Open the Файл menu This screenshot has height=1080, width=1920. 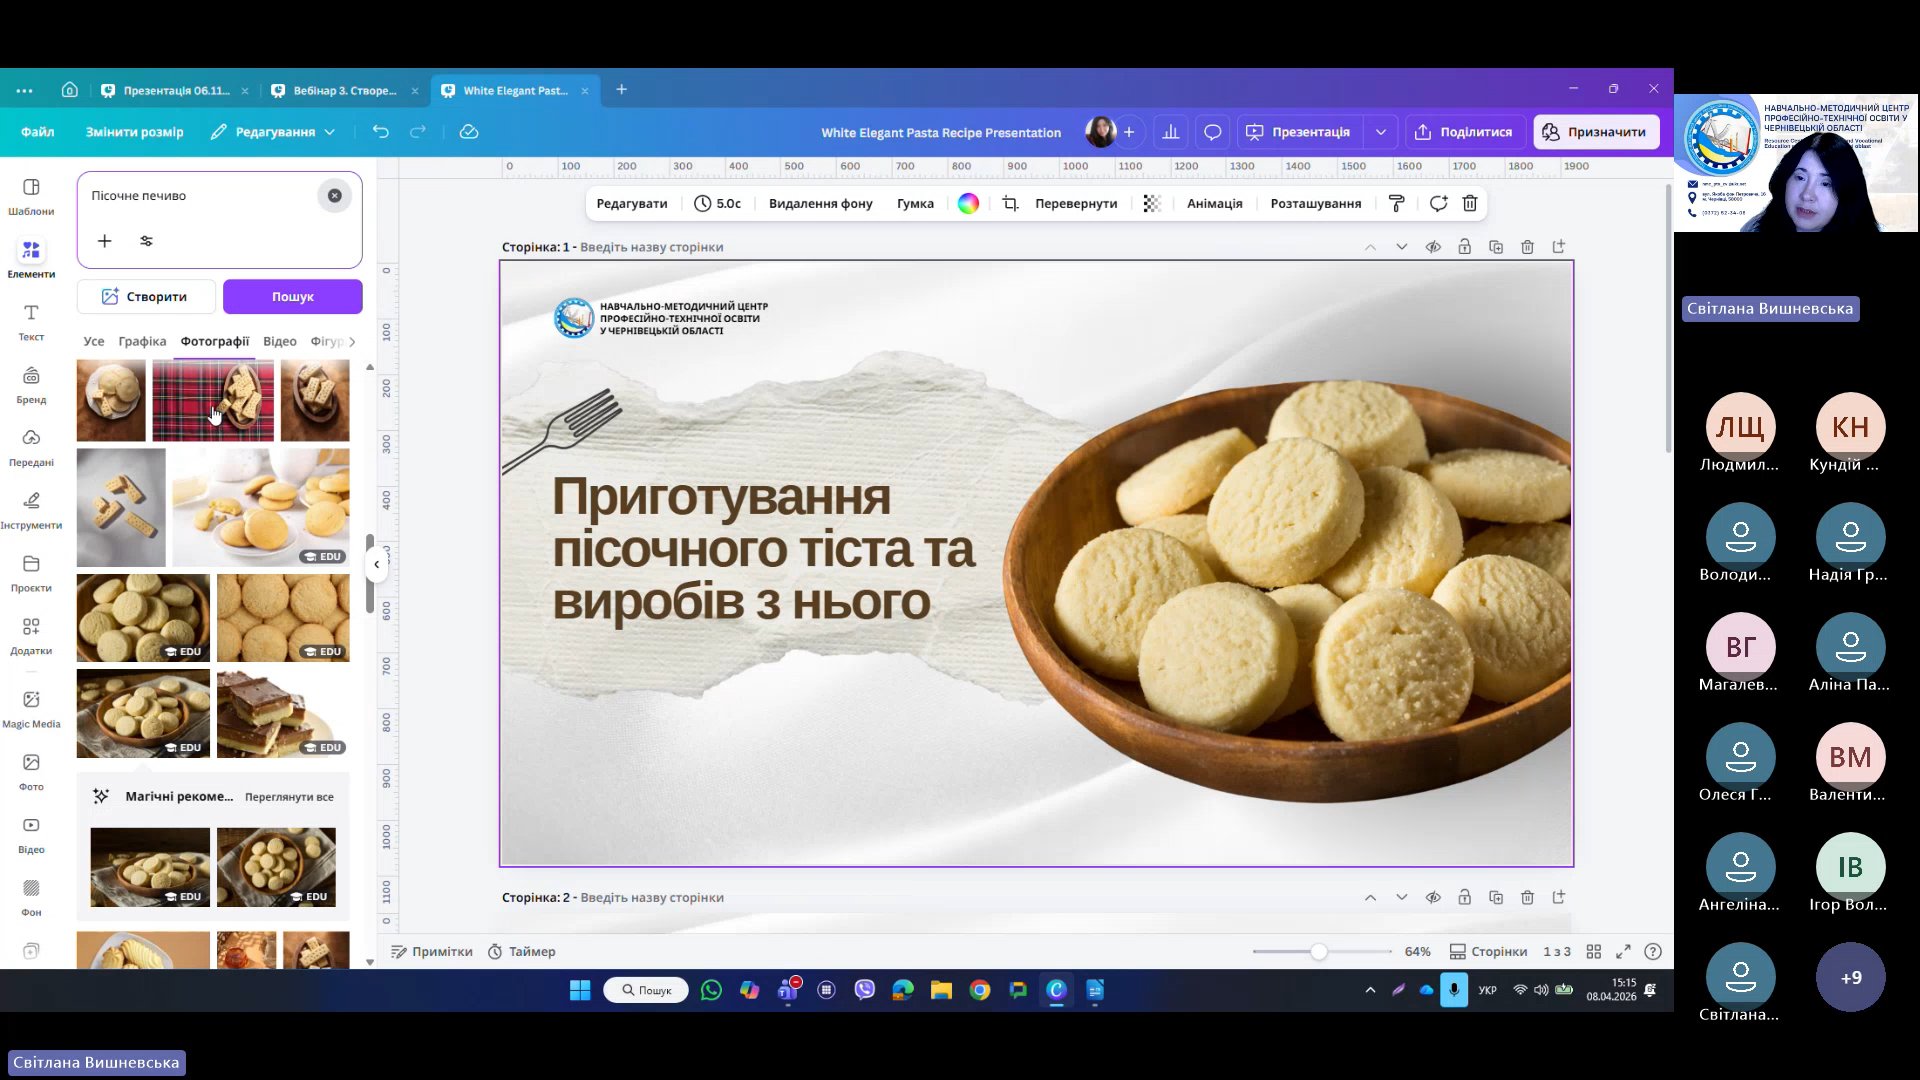37,132
